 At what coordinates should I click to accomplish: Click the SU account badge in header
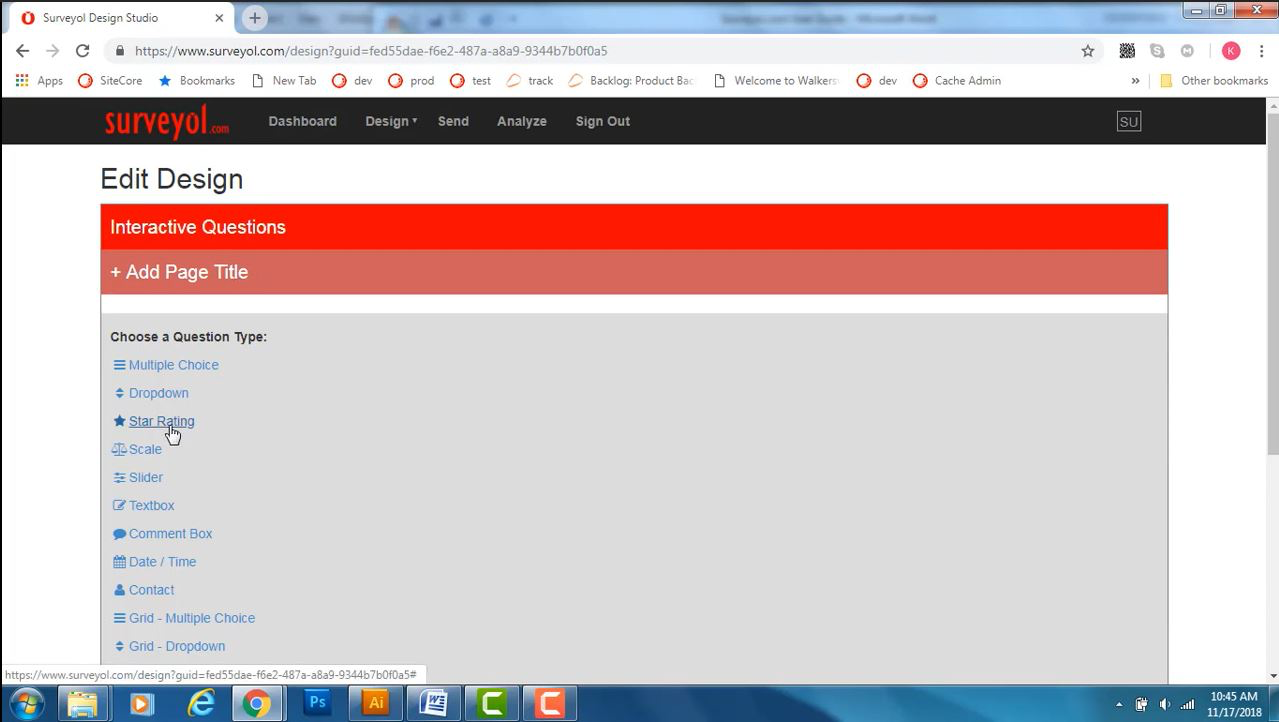click(1129, 121)
